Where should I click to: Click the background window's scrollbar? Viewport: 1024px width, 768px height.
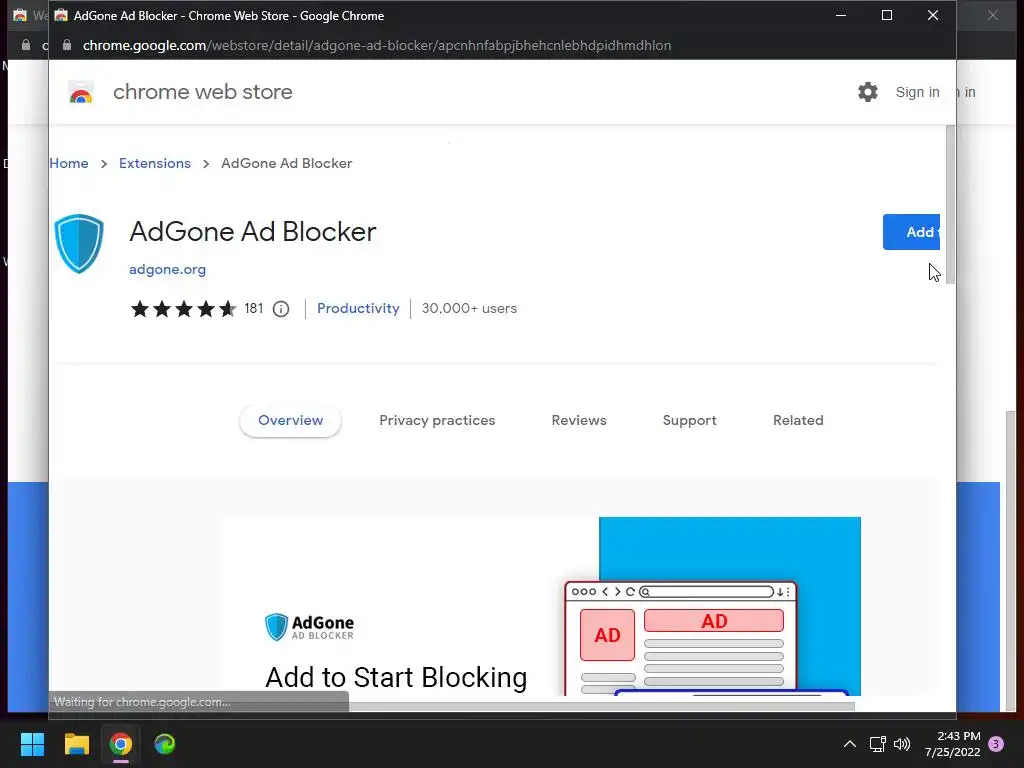(1011, 560)
